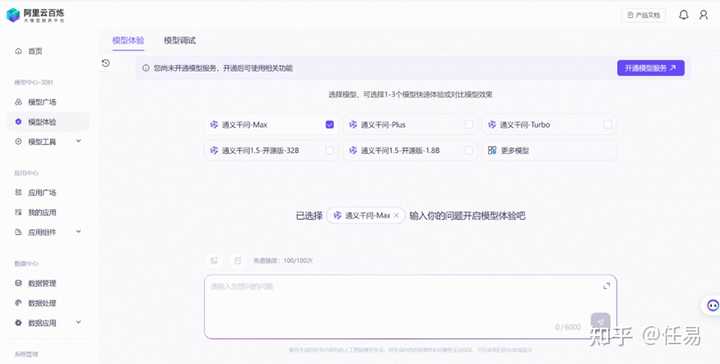720x364 pixels.
Task: Click the 通义千问-Turbo model label
Action: coord(525,124)
